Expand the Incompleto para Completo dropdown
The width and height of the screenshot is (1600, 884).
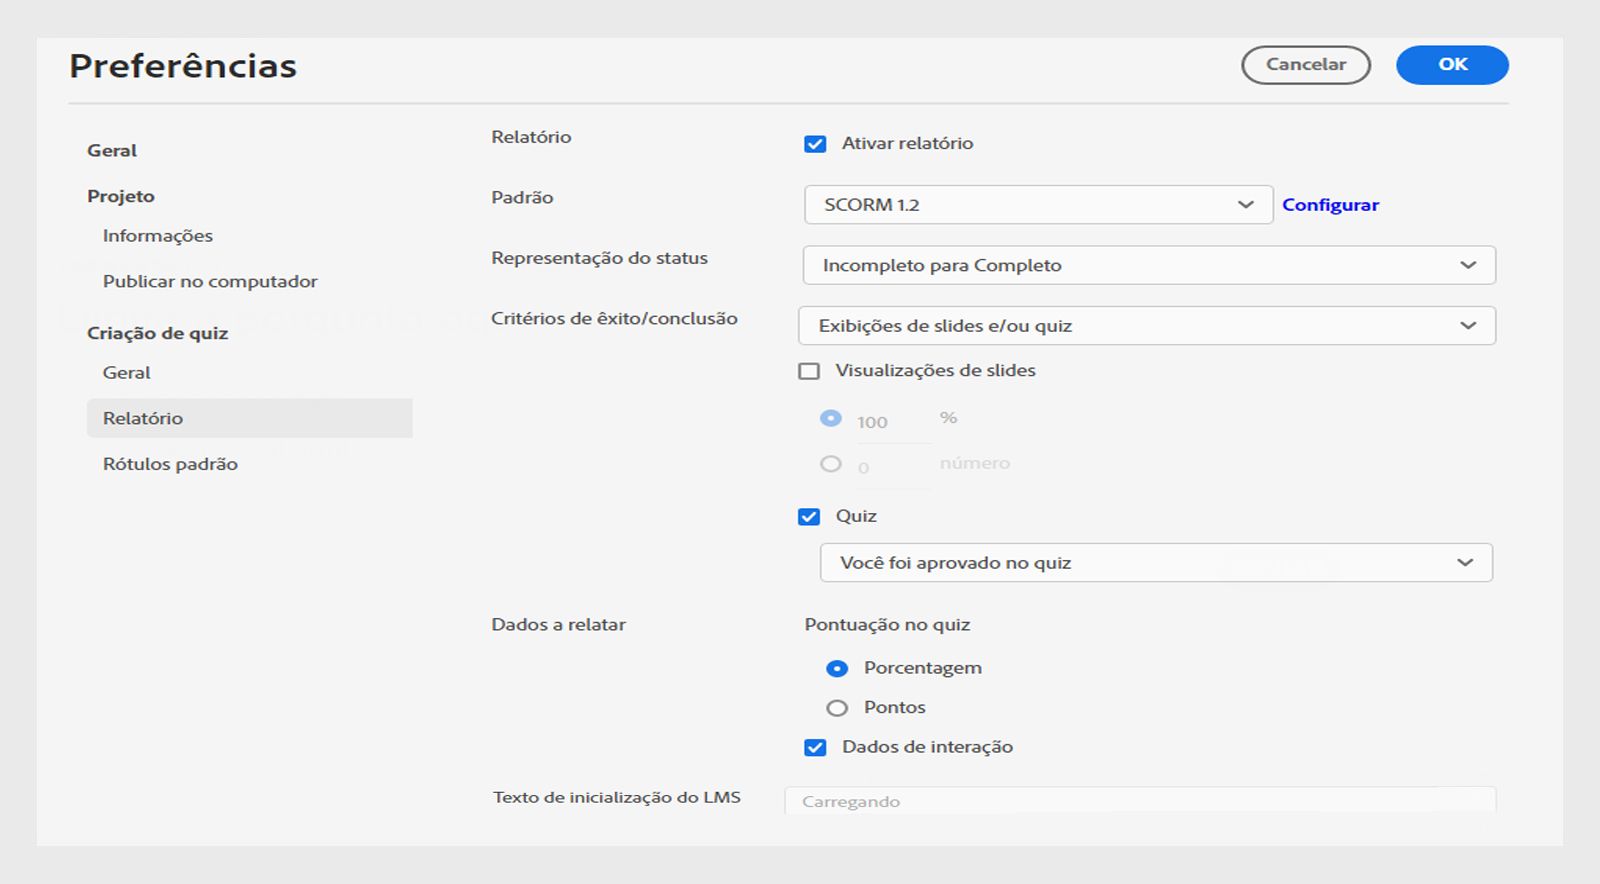(1148, 266)
